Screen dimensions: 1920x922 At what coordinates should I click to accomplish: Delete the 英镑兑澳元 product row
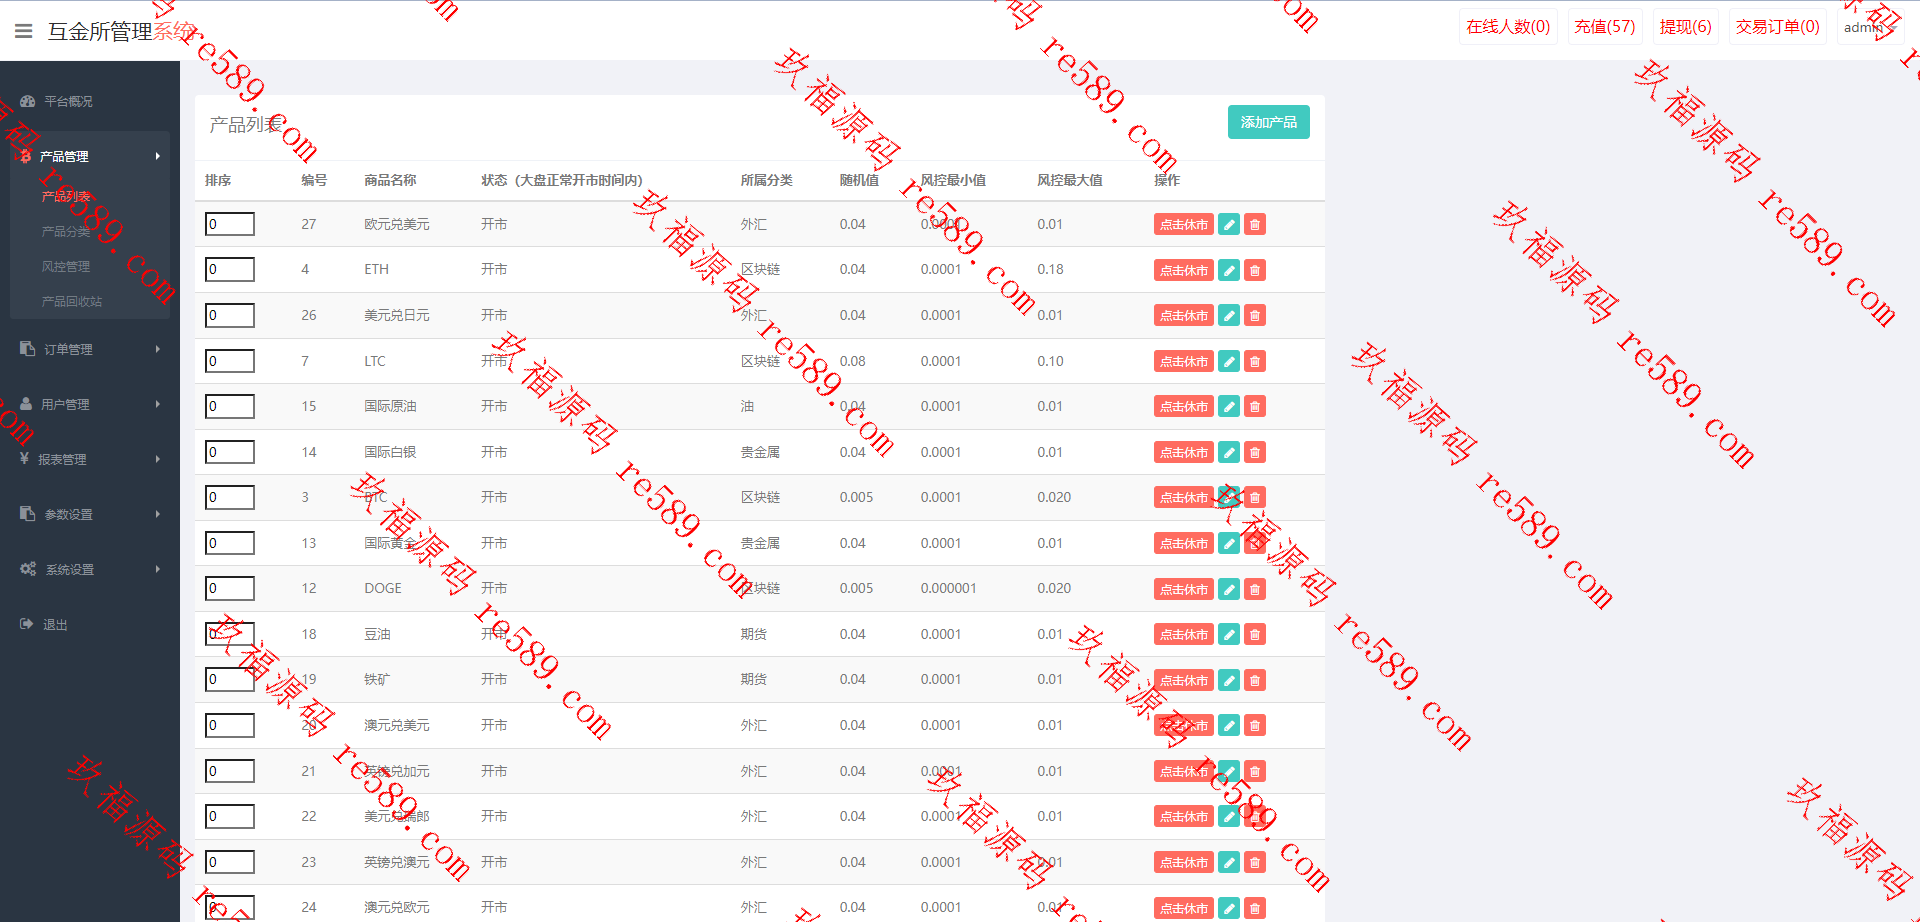click(x=1255, y=862)
